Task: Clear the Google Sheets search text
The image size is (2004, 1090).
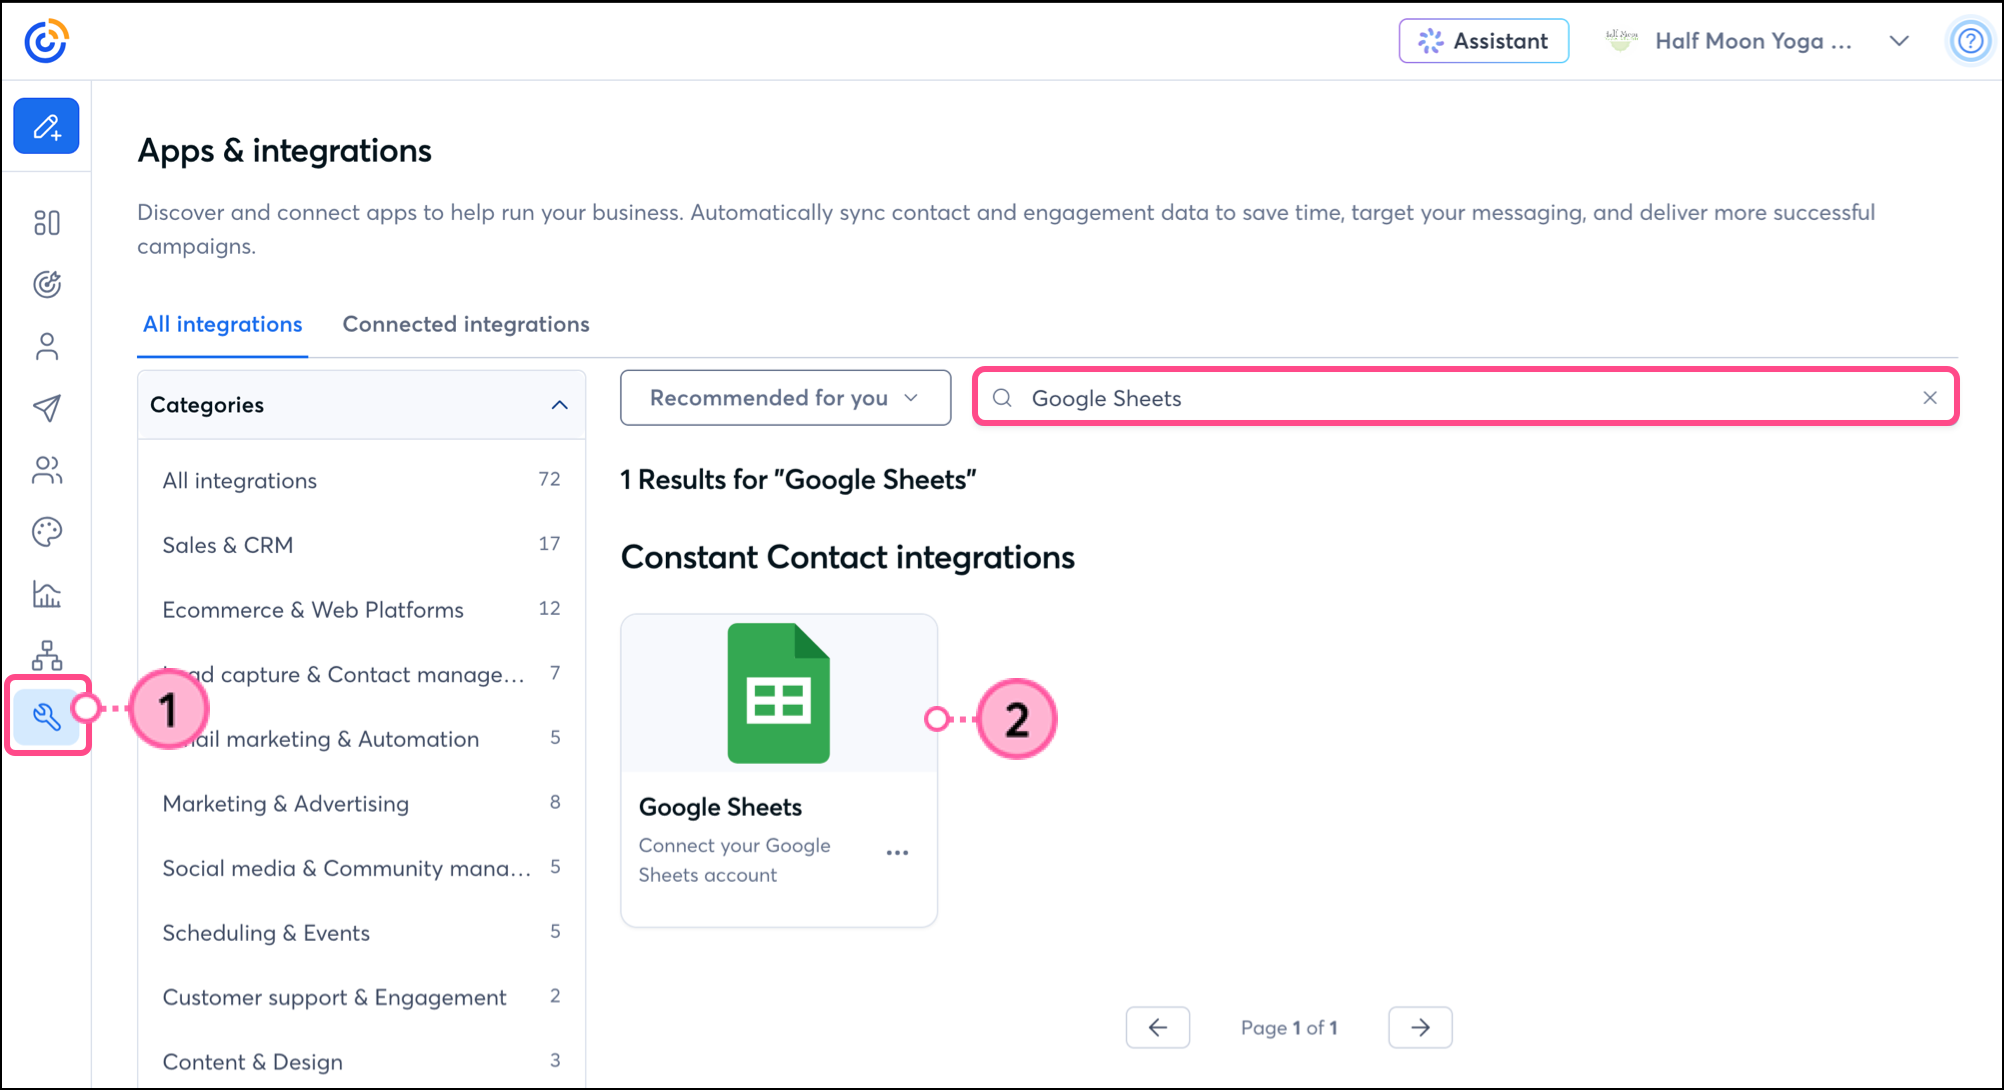Action: coord(1930,398)
